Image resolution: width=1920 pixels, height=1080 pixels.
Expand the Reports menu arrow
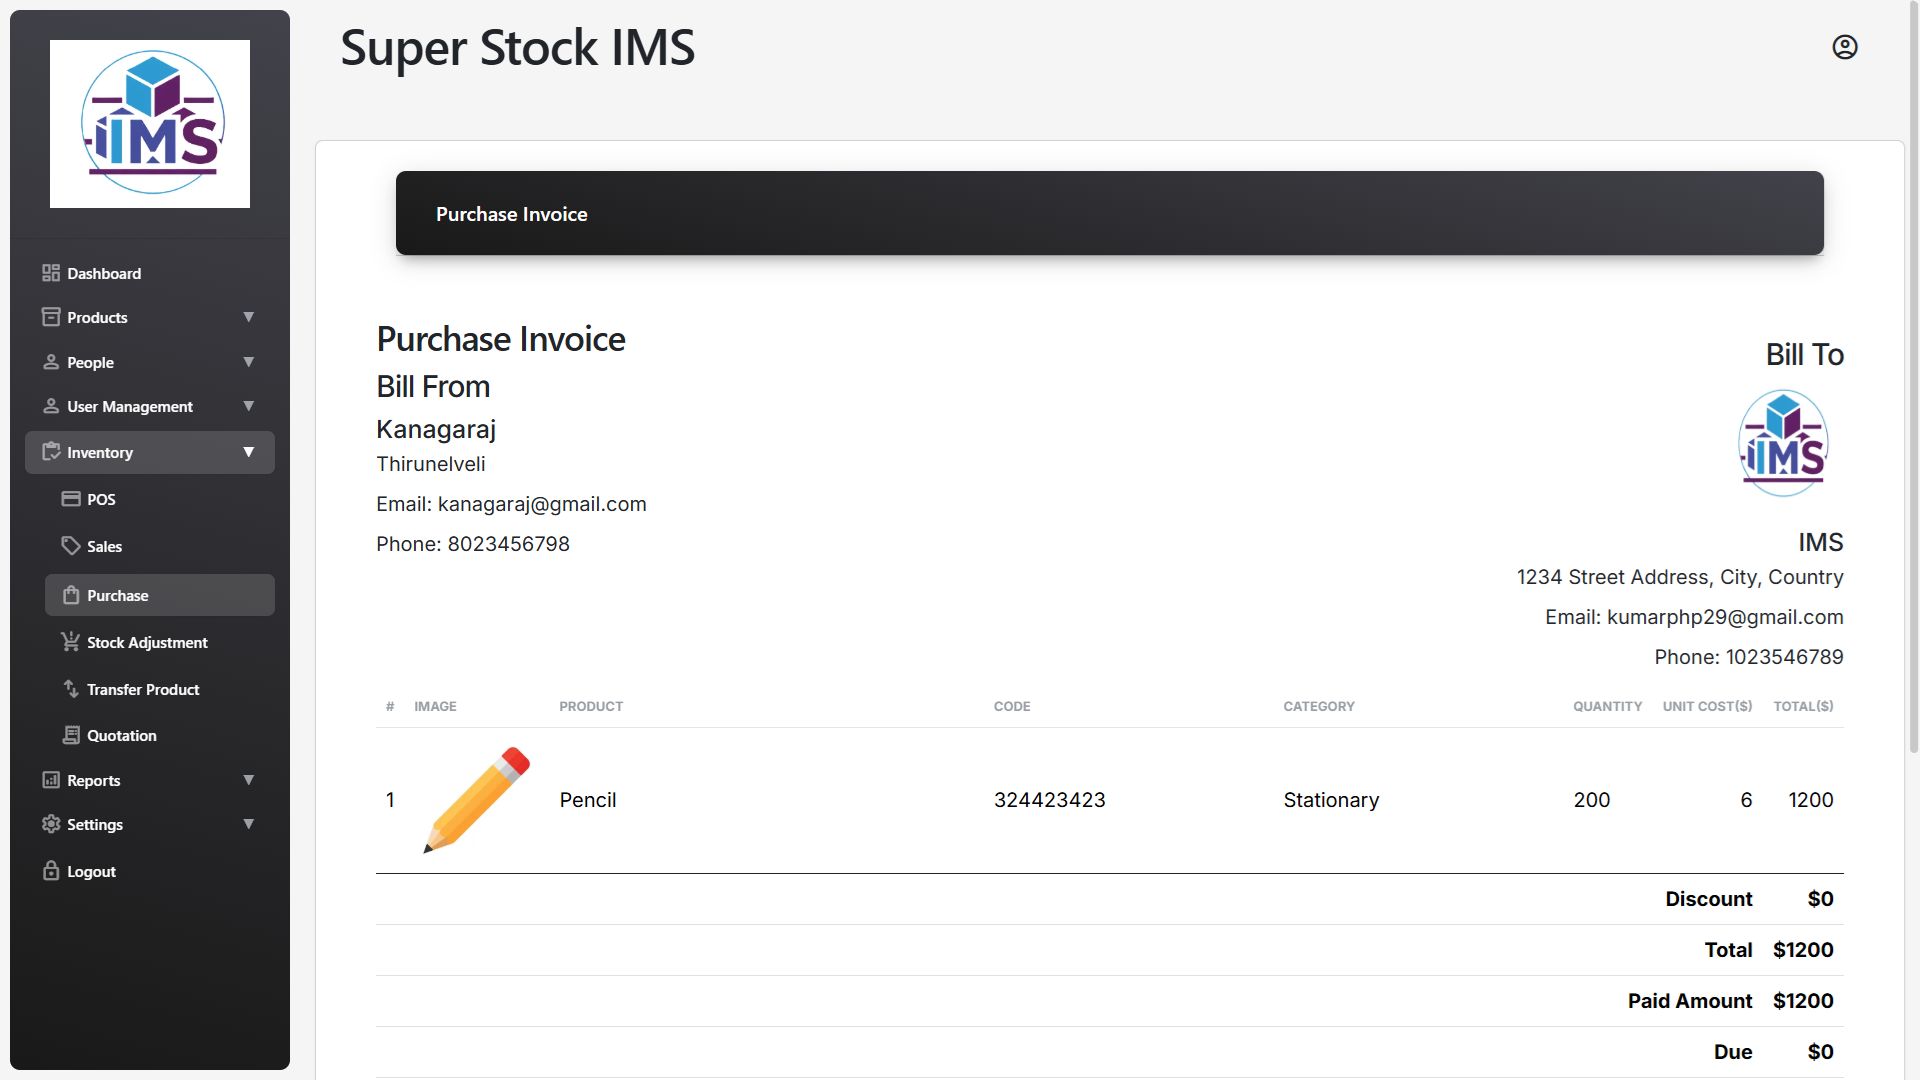click(248, 780)
